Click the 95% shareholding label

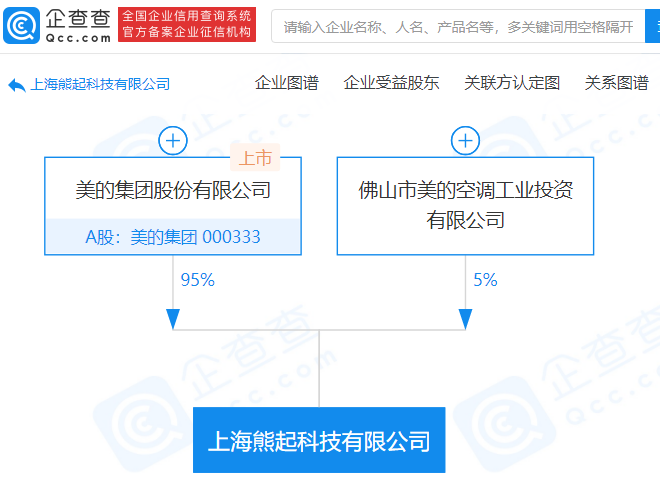click(x=197, y=280)
